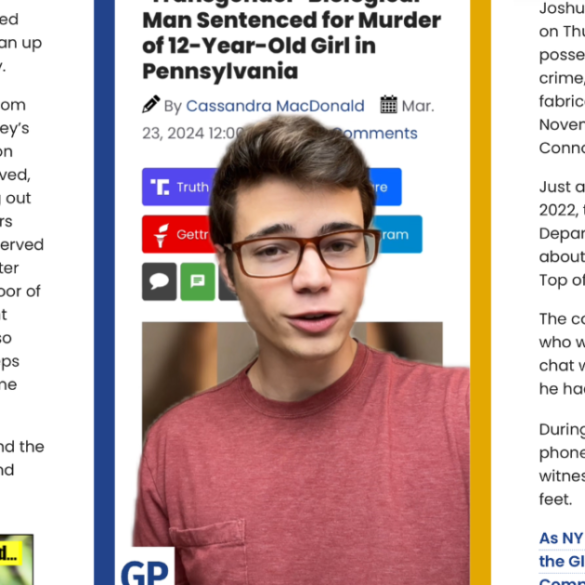
Task: Click the green chat message icon
Action: 198,282
